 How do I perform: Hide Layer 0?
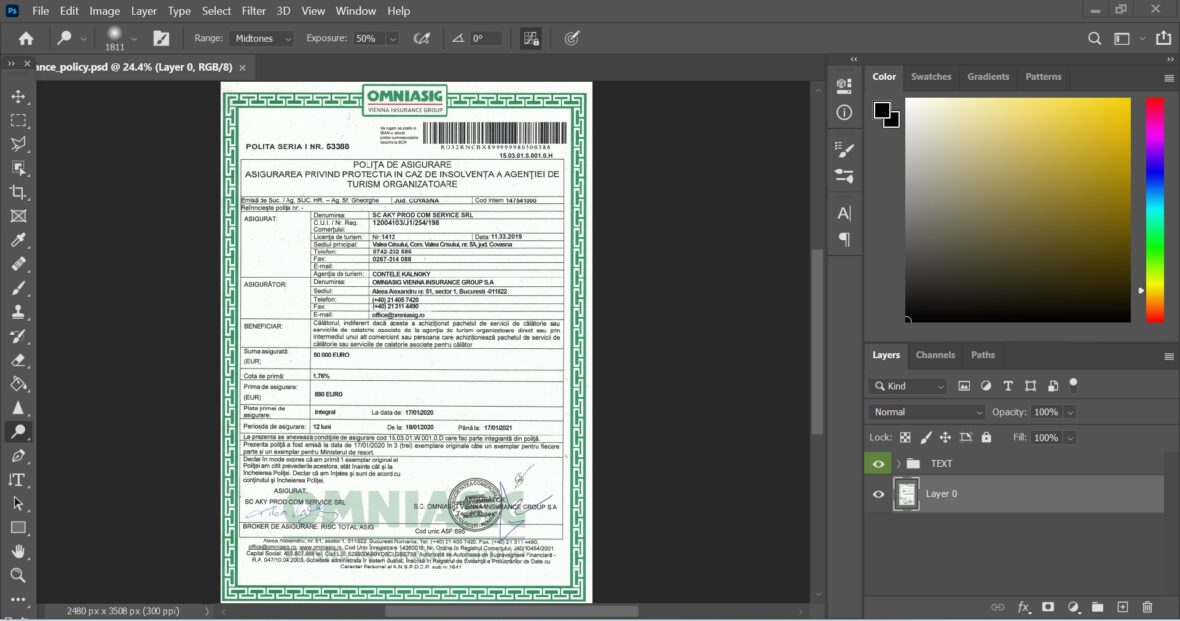point(879,494)
